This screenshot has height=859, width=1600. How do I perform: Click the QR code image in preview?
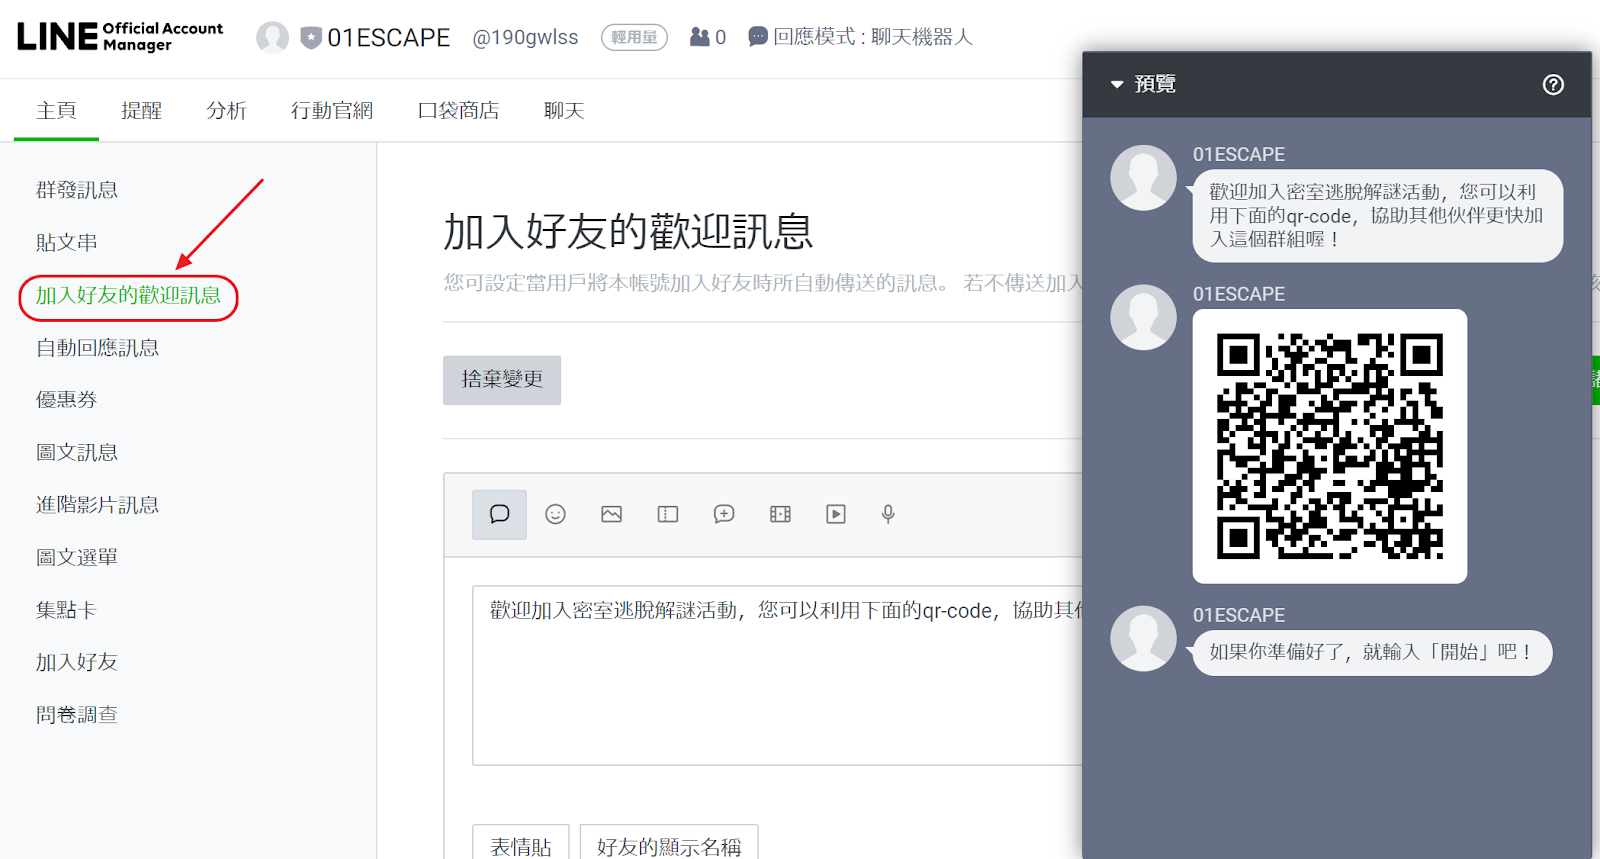click(x=1329, y=446)
